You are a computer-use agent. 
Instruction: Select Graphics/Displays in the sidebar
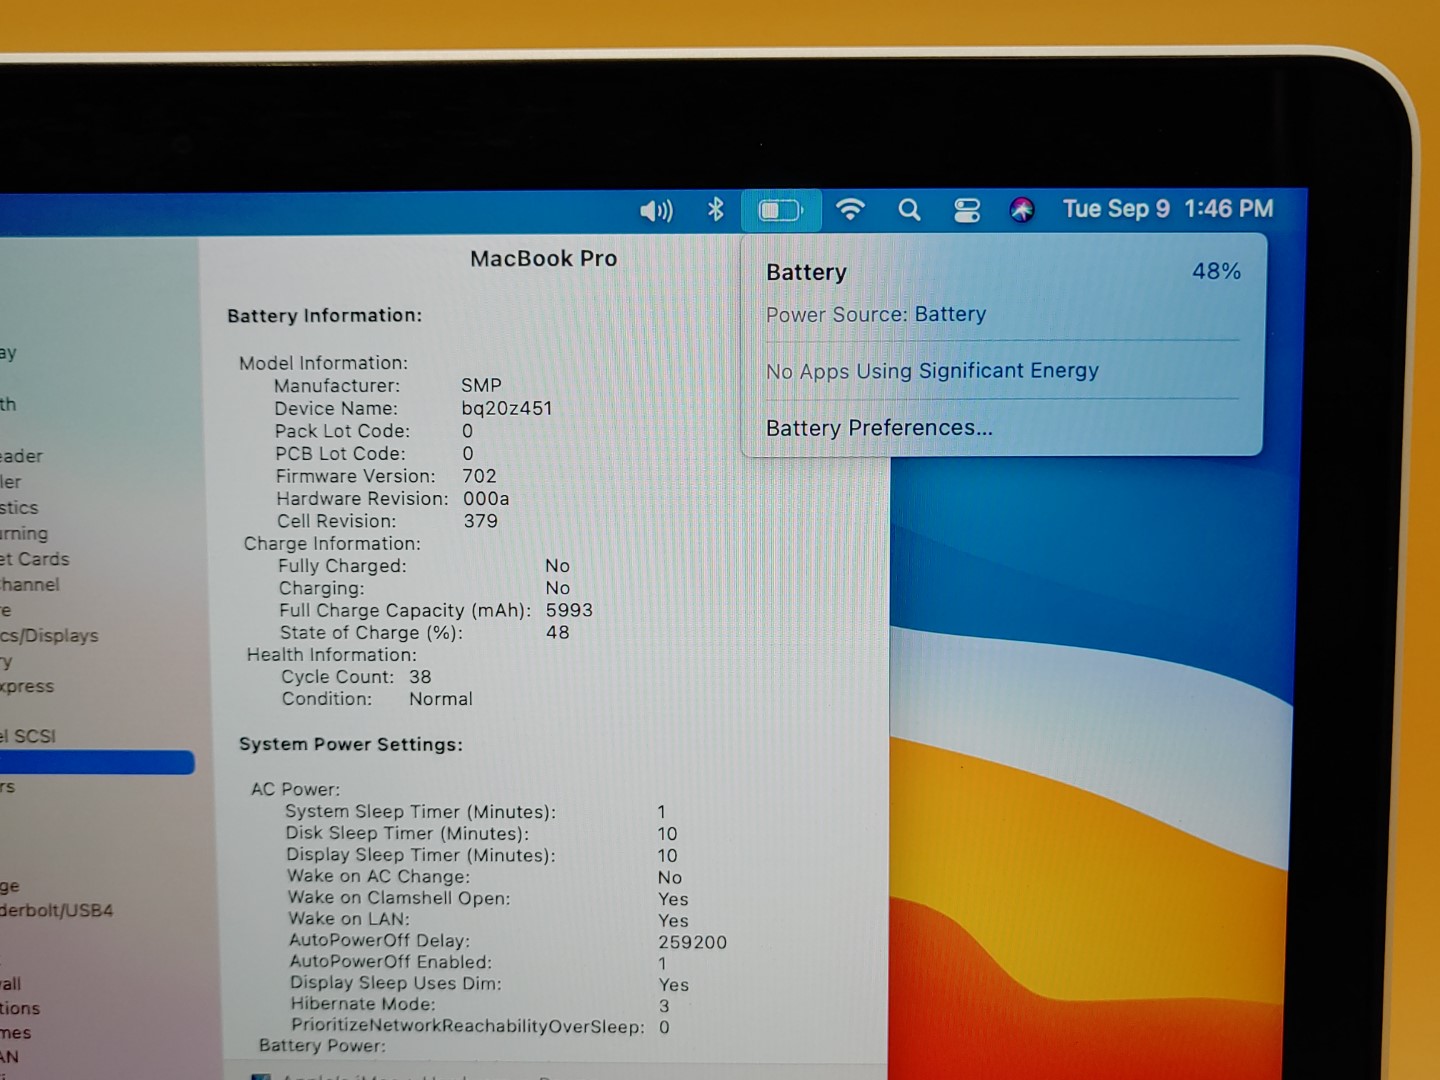[50, 635]
